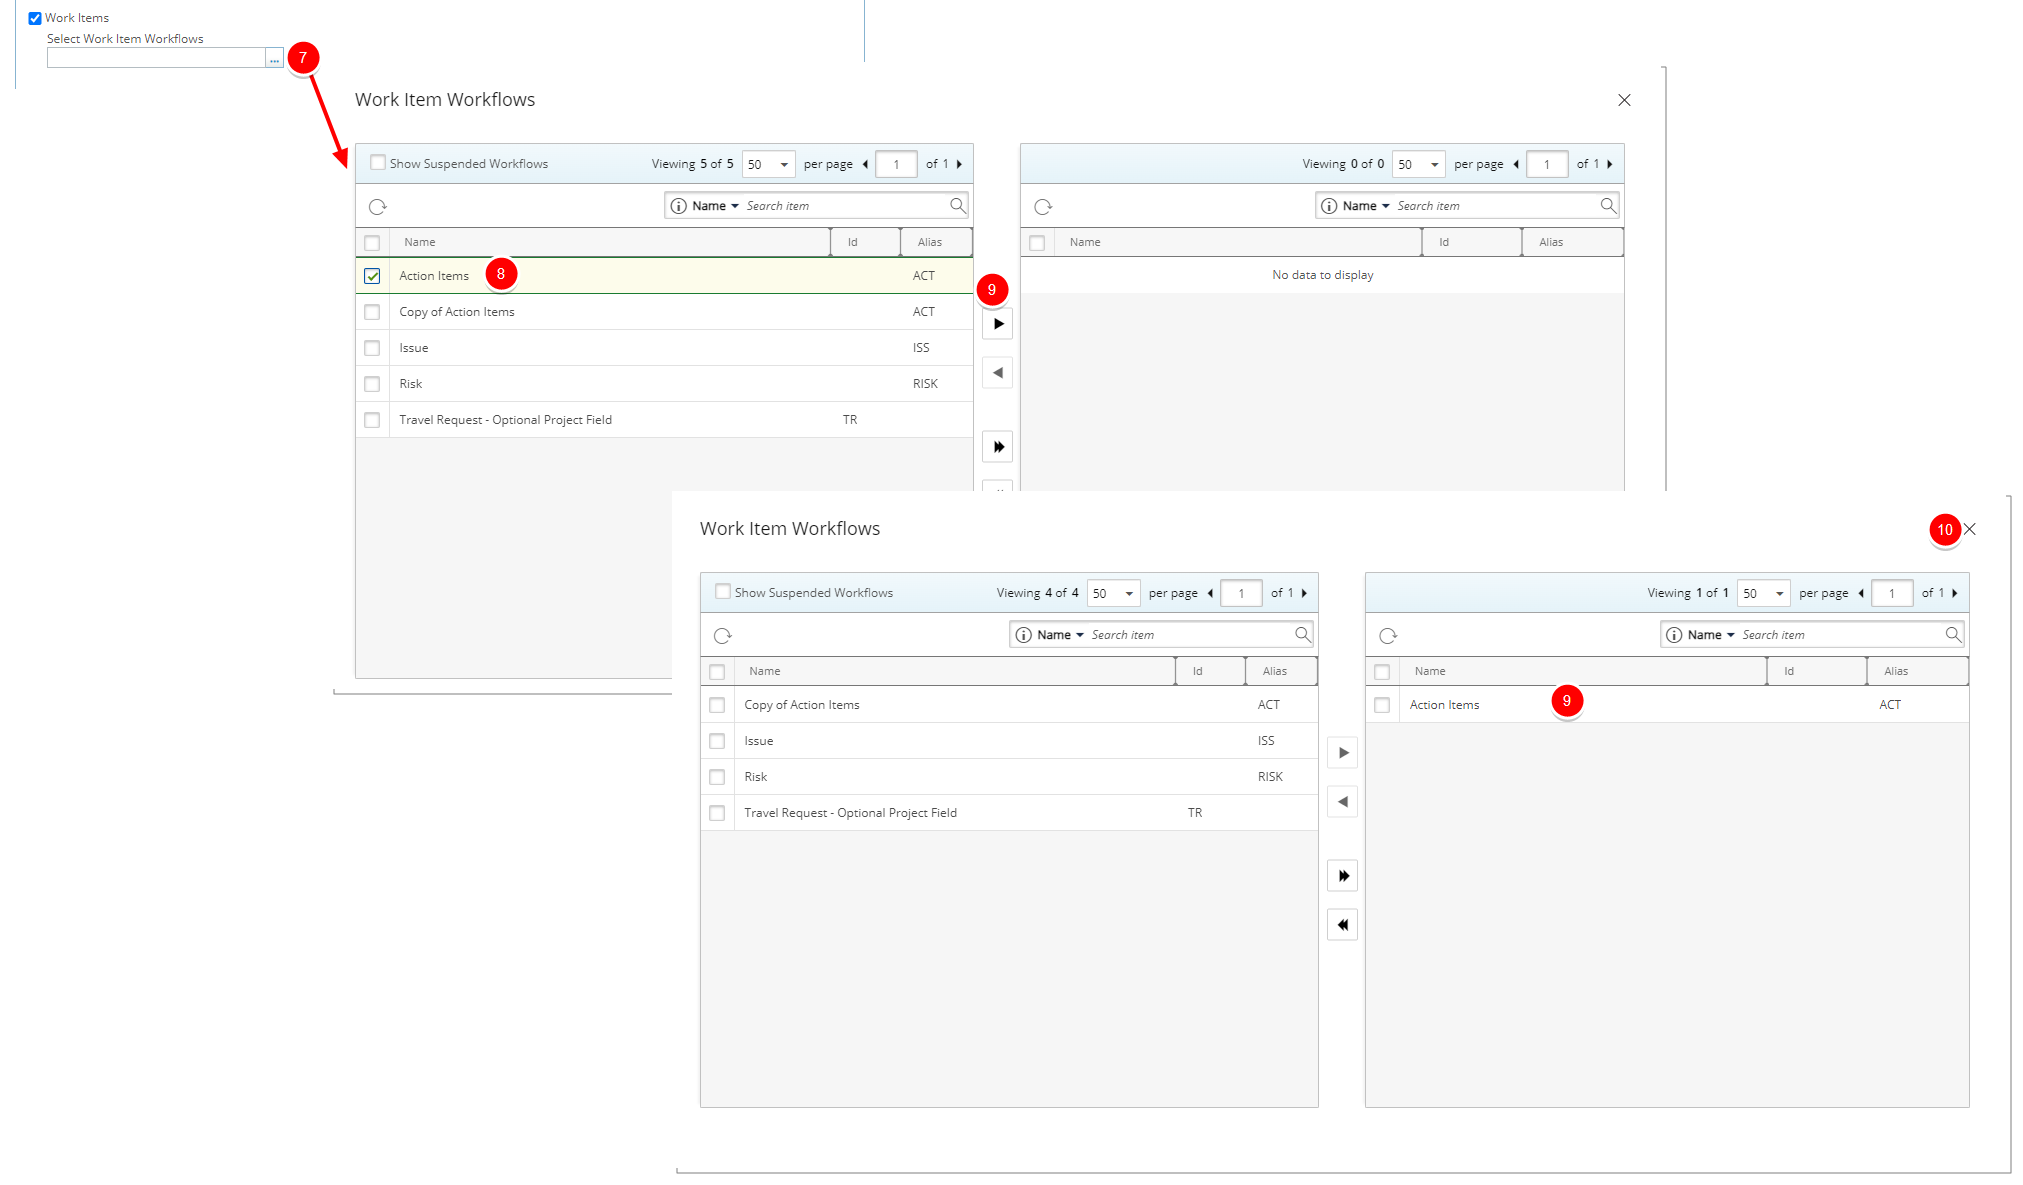Click the ellipsis browse button for workflows
The width and height of the screenshot is (2023, 1185).
pos(274,59)
